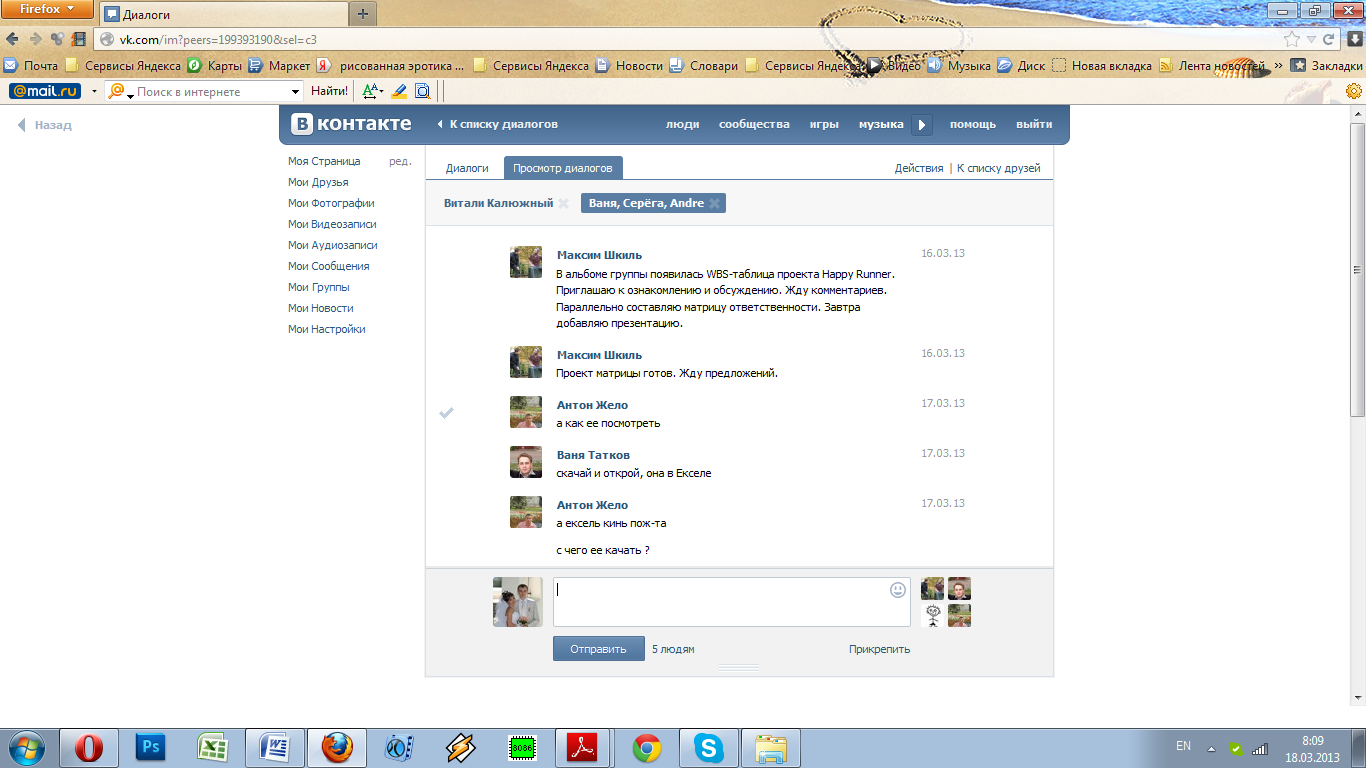Click the music play button in VK header
Viewport: 1366px width, 768px height.
point(922,125)
